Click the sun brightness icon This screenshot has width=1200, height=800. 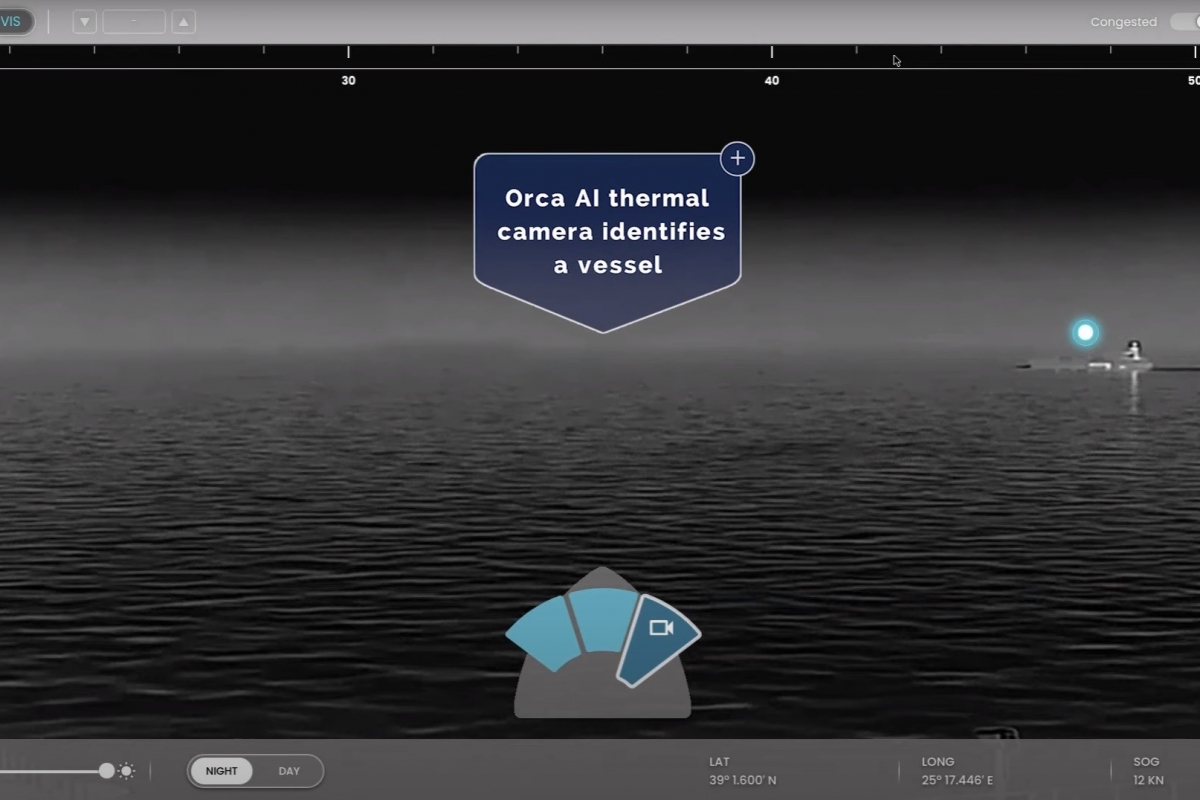127,771
